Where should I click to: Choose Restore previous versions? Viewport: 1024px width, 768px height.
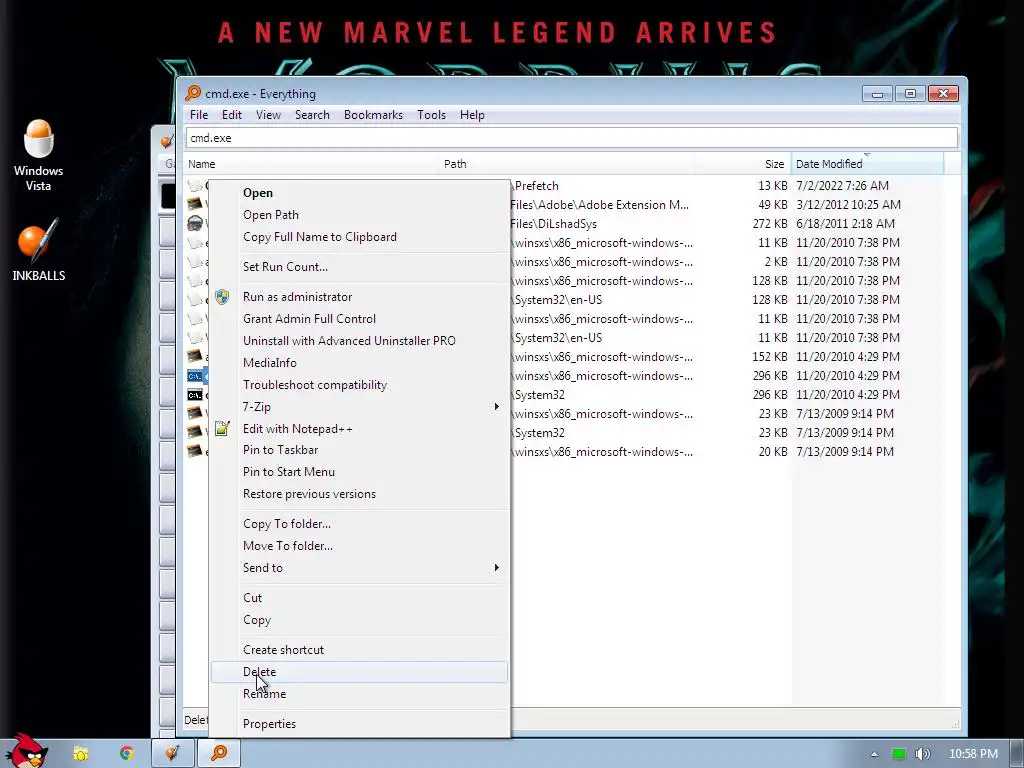point(310,494)
